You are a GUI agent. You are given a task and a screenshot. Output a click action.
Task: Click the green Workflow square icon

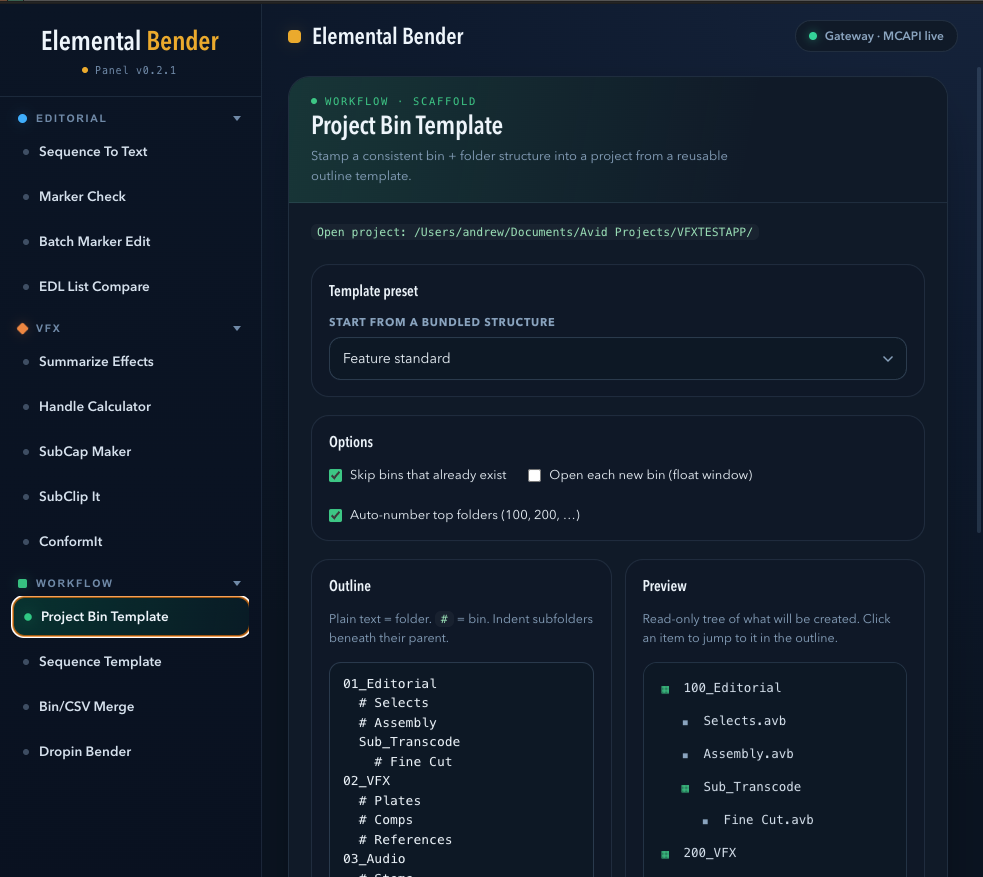(23, 584)
